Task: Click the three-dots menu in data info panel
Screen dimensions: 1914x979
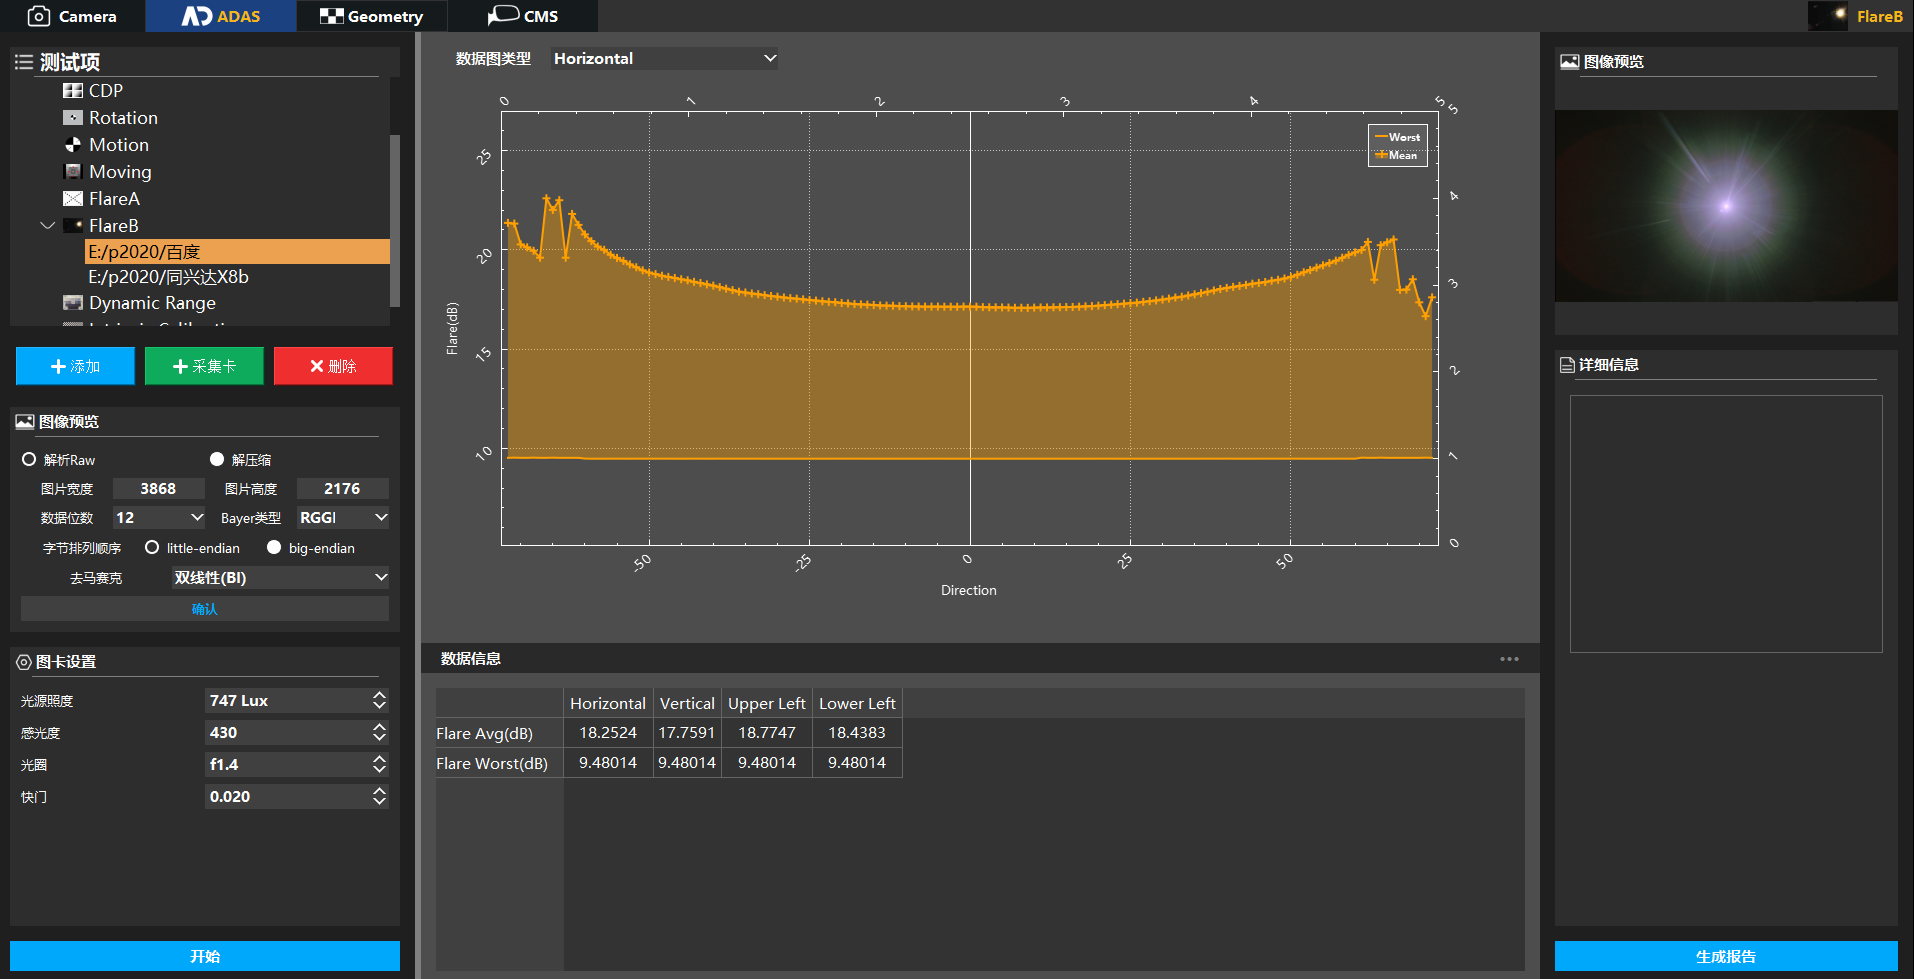Action: (1509, 659)
